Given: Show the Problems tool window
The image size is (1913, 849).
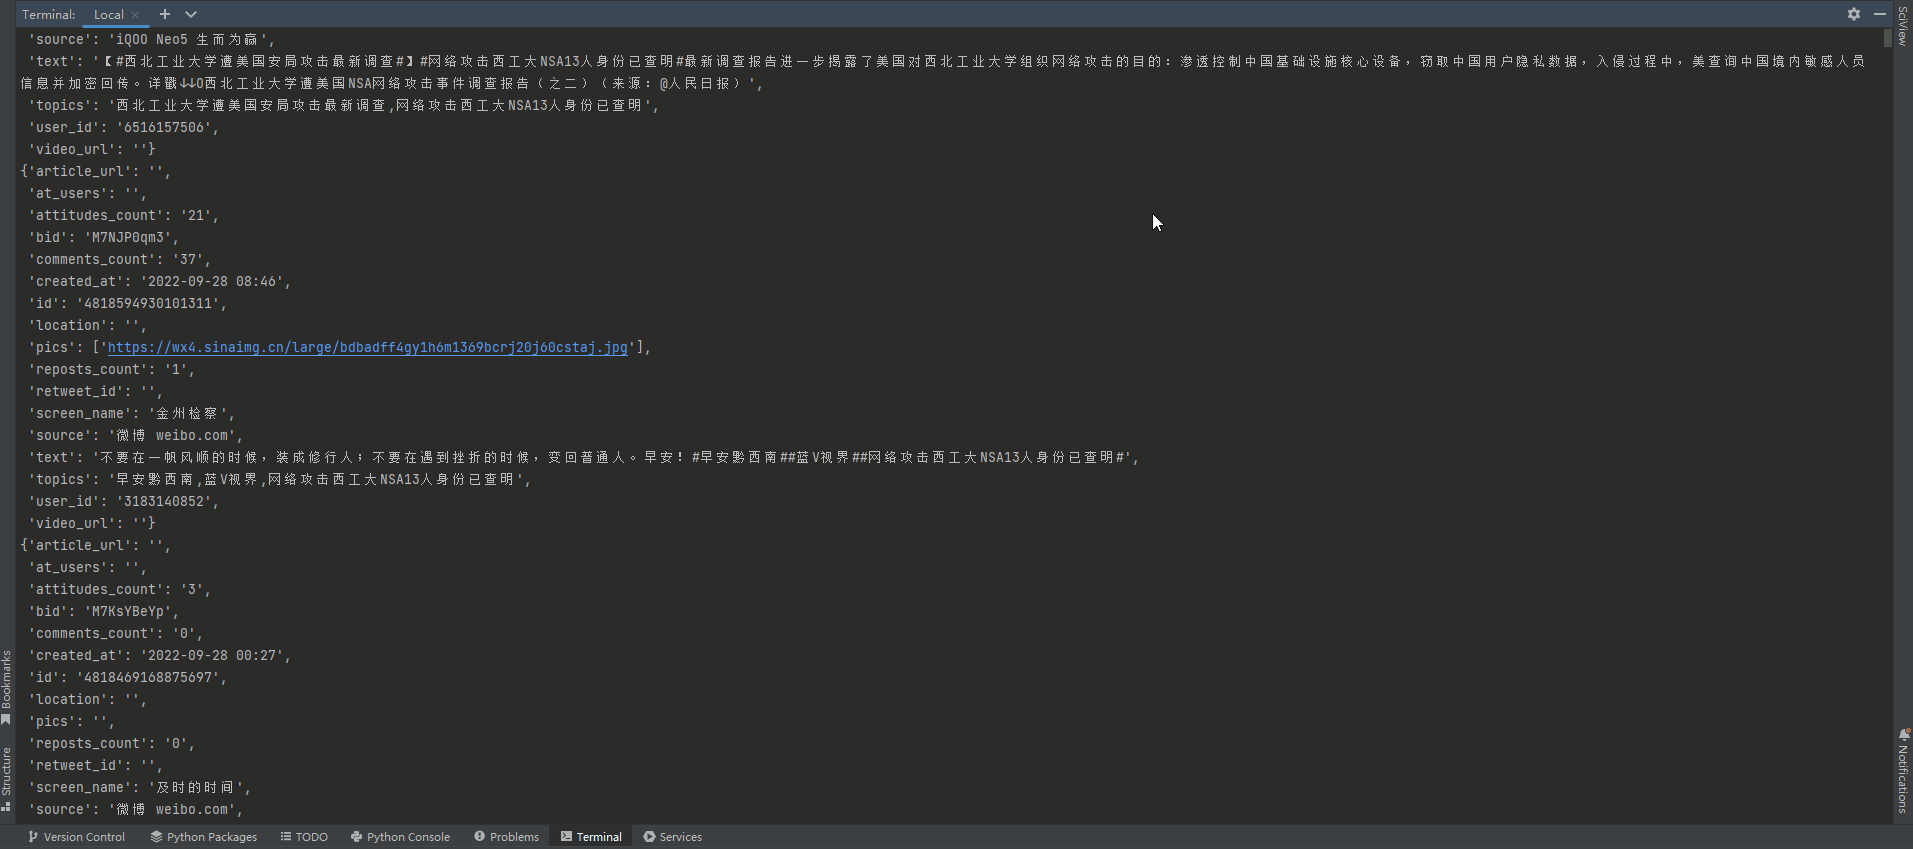Looking at the screenshot, I should pyautogui.click(x=507, y=837).
